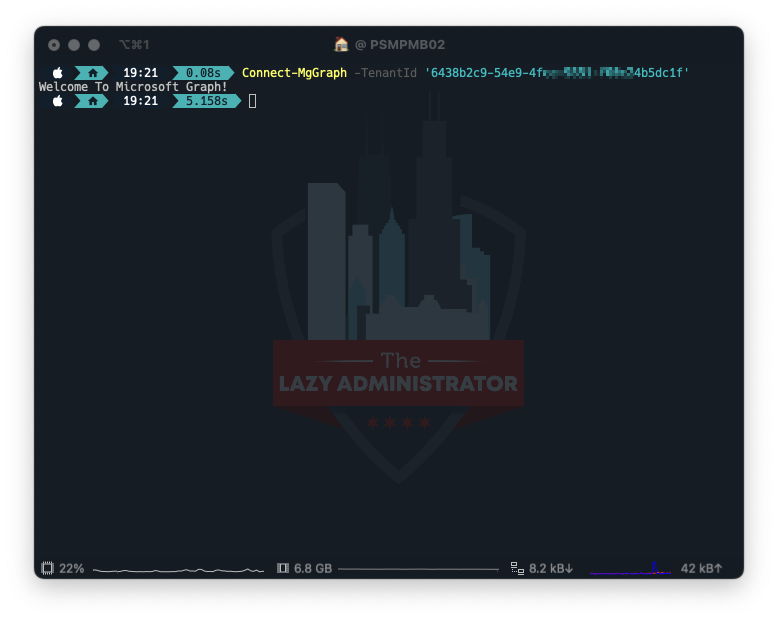Click the CPU chip icon in status bar
The height and width of the screenshot is (621, 778).
[47, 568]
